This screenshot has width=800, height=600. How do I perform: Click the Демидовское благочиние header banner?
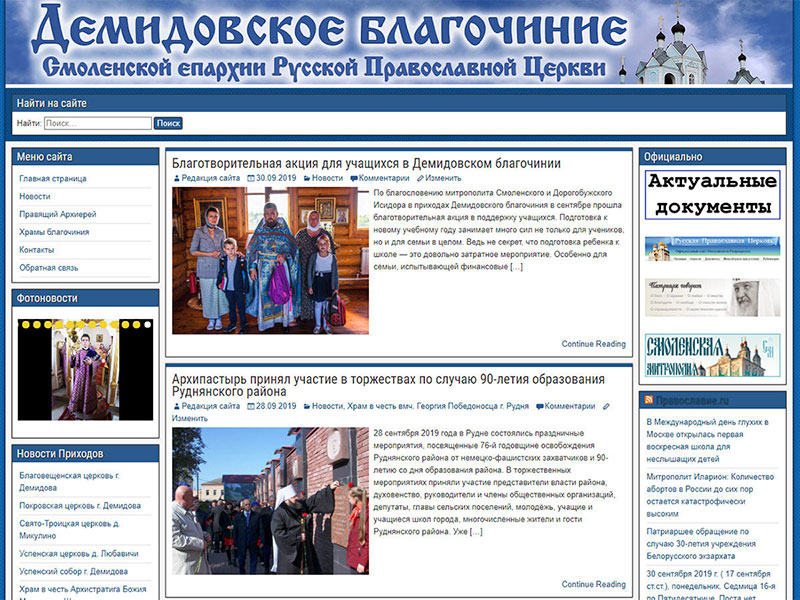pyautogui.click(x=399, y=42)
